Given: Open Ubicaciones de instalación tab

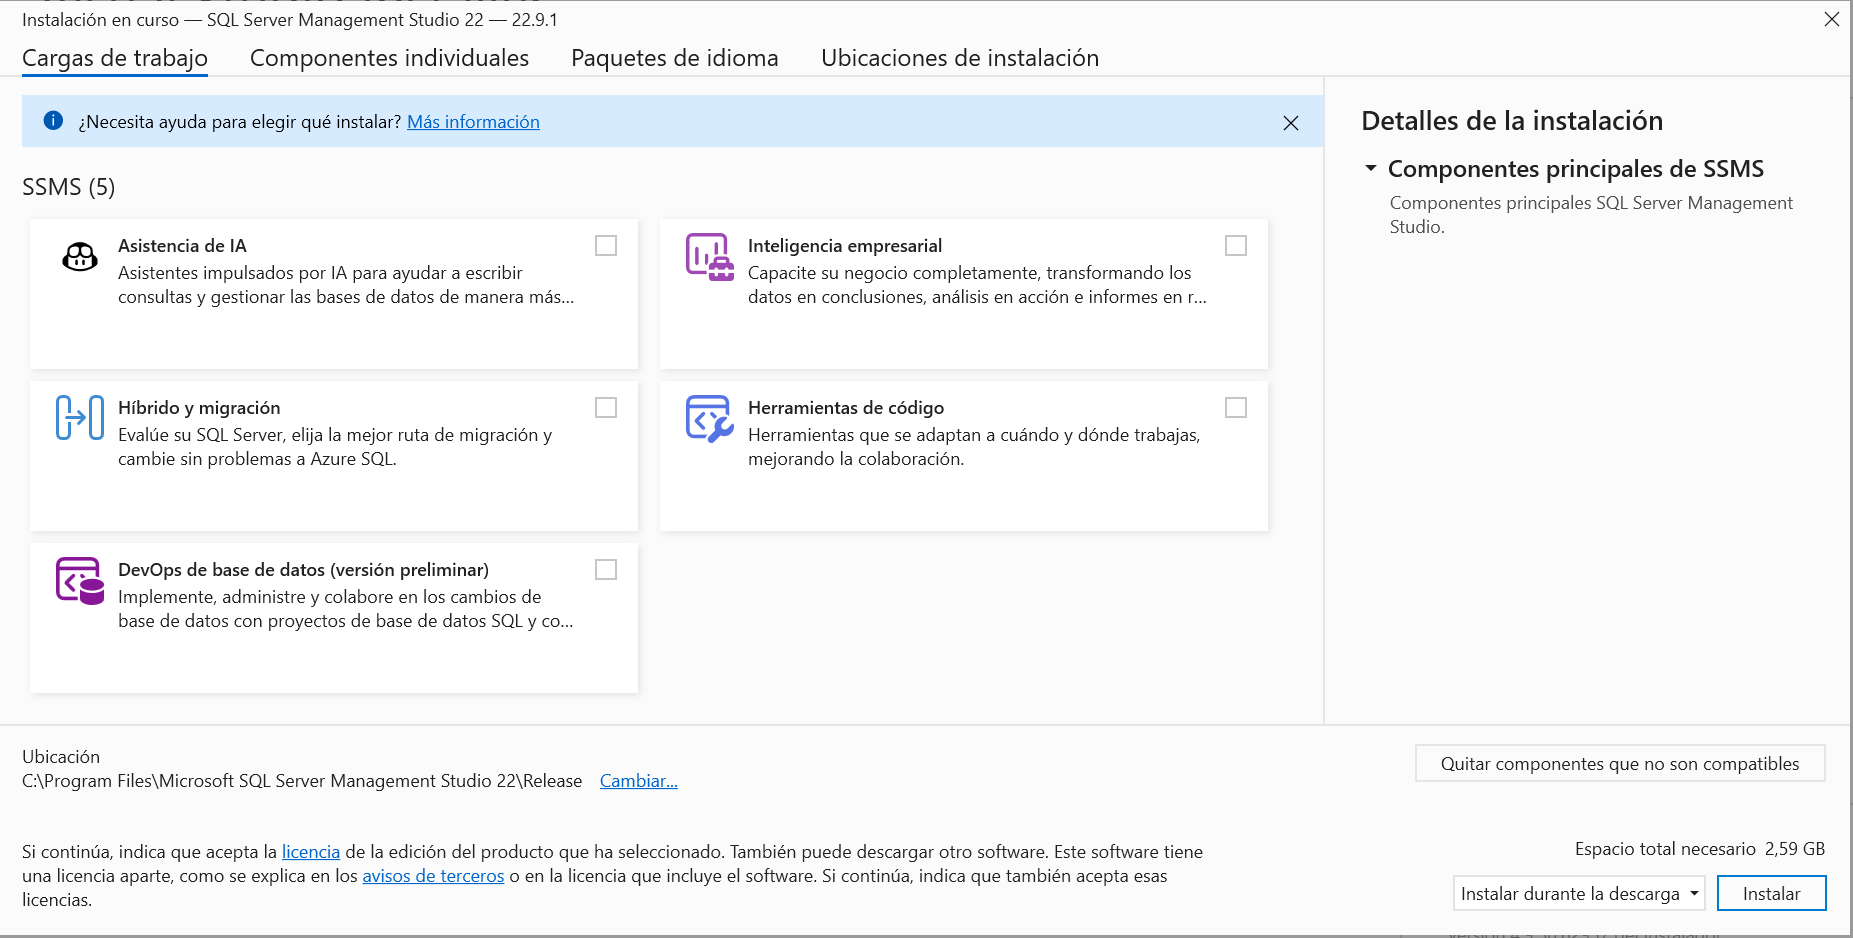Looking at the screenshot, I should [960, 58].
